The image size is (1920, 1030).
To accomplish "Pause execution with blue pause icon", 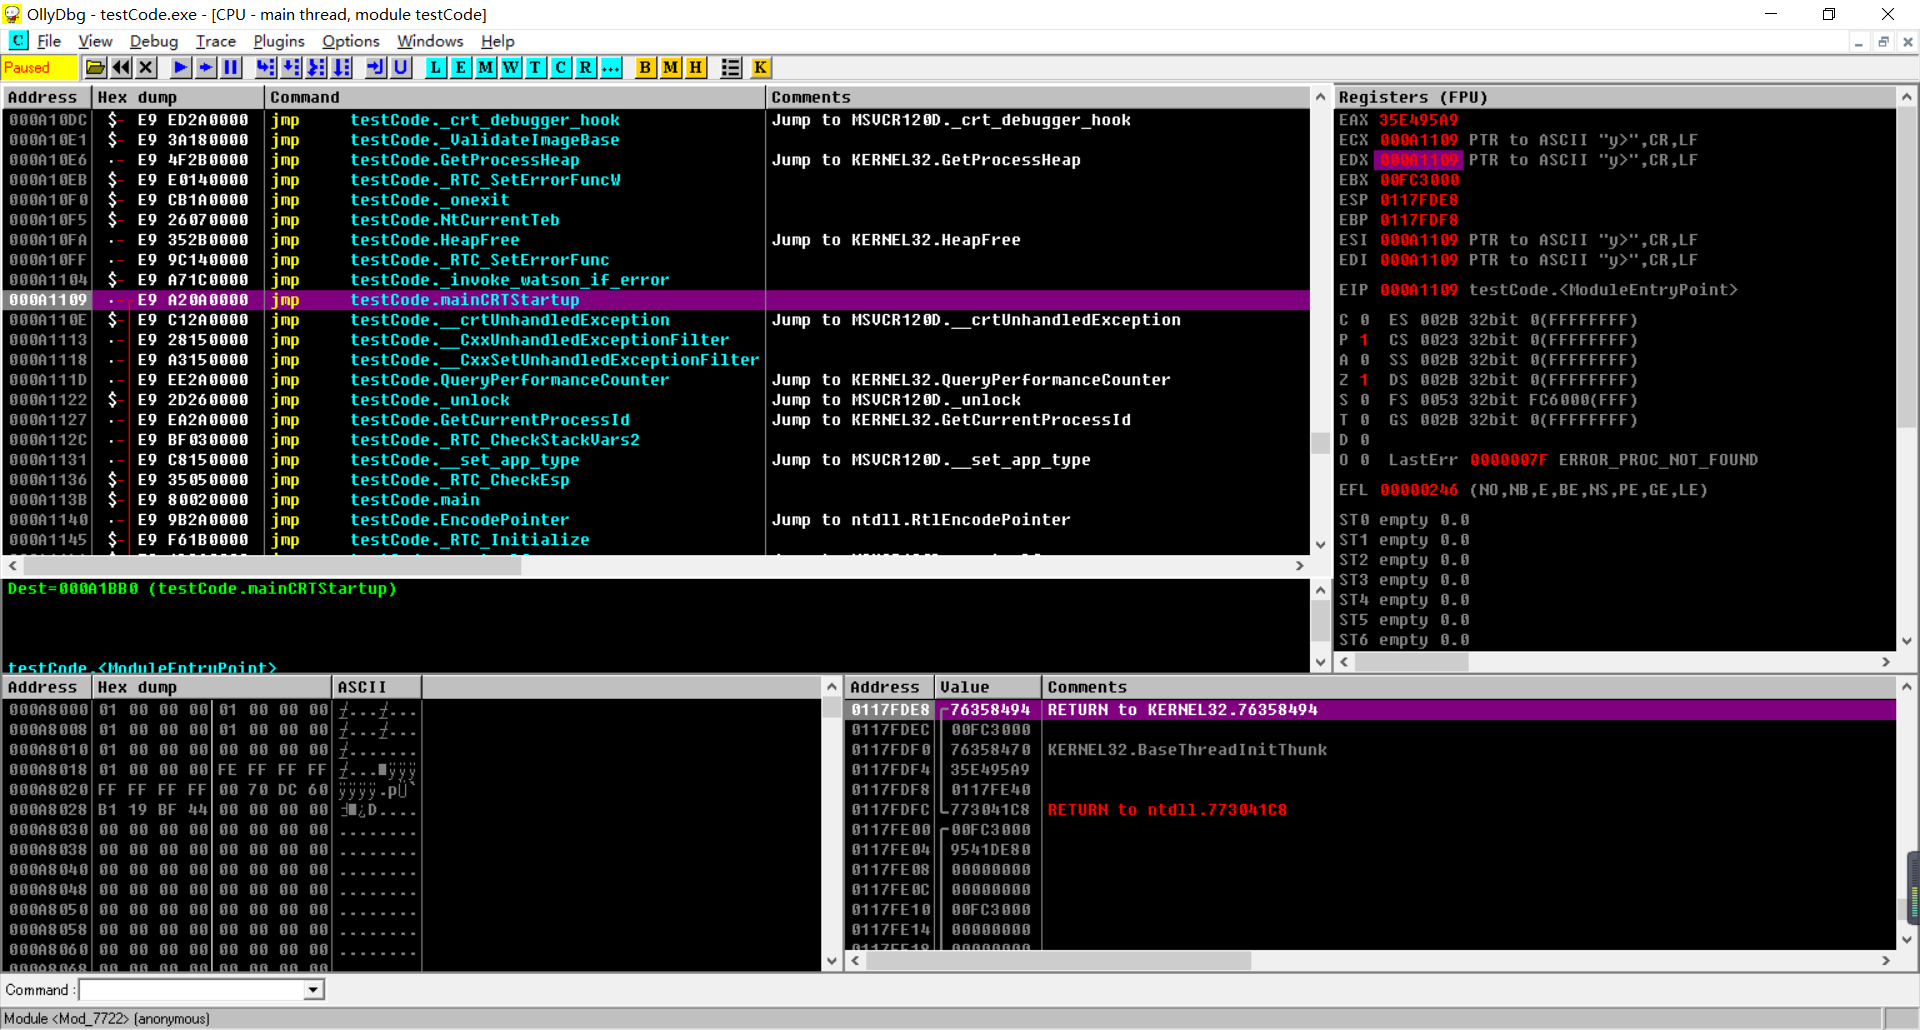I will pos(231,68).
